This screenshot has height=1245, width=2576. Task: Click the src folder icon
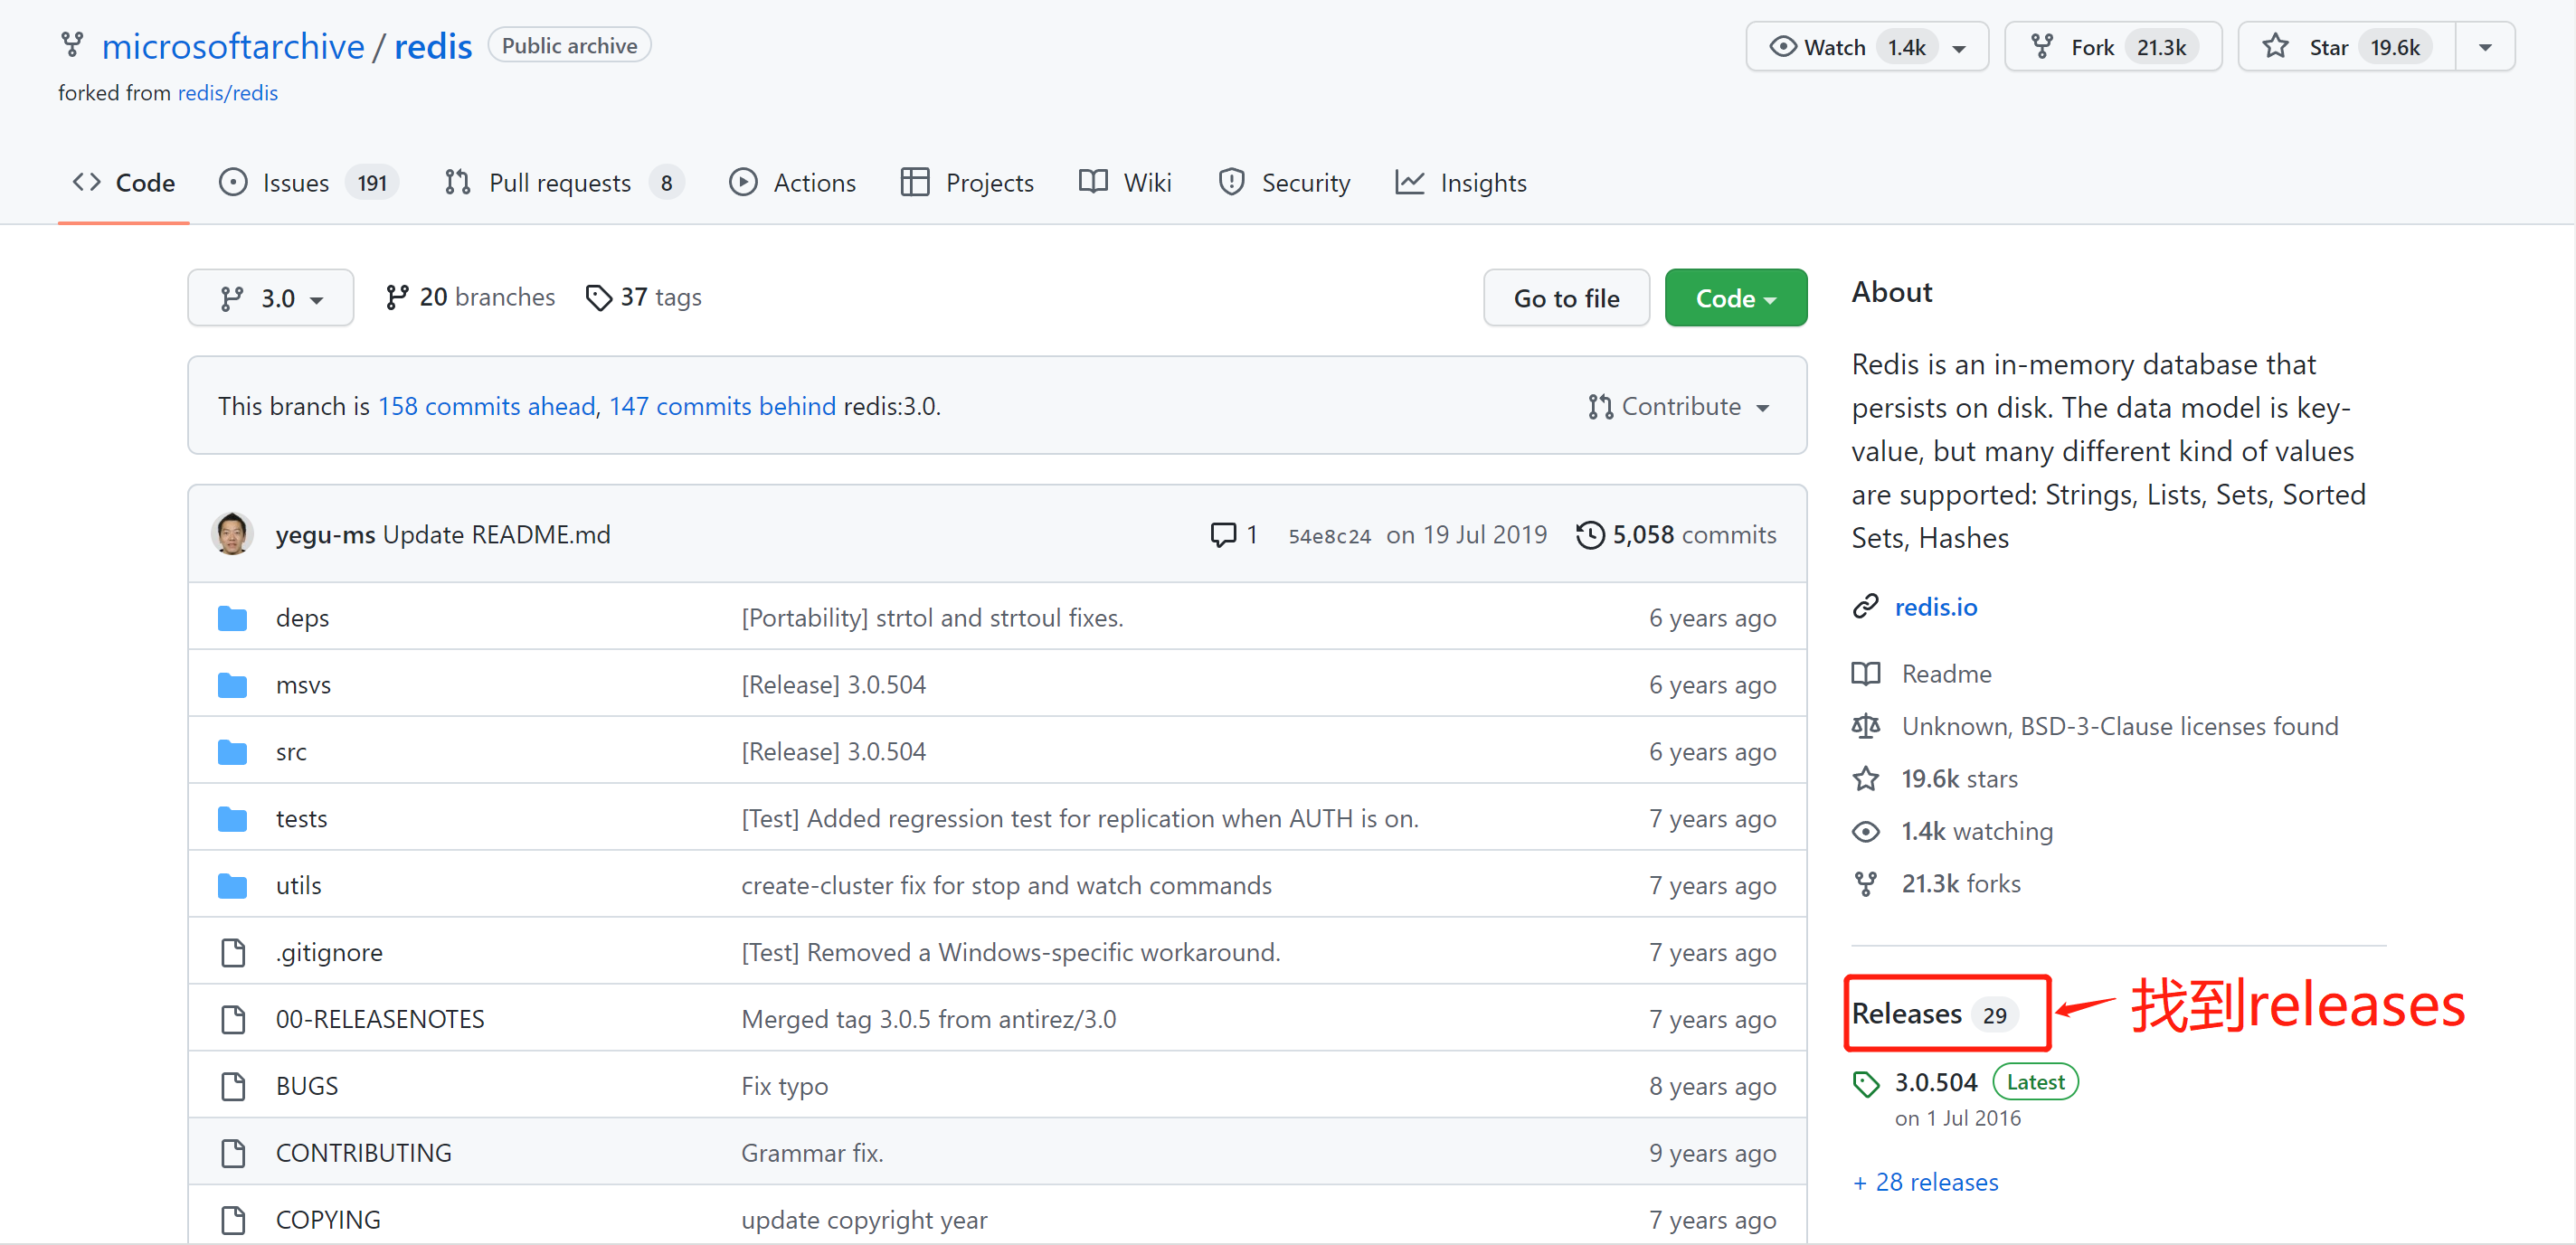coord(232,752)
